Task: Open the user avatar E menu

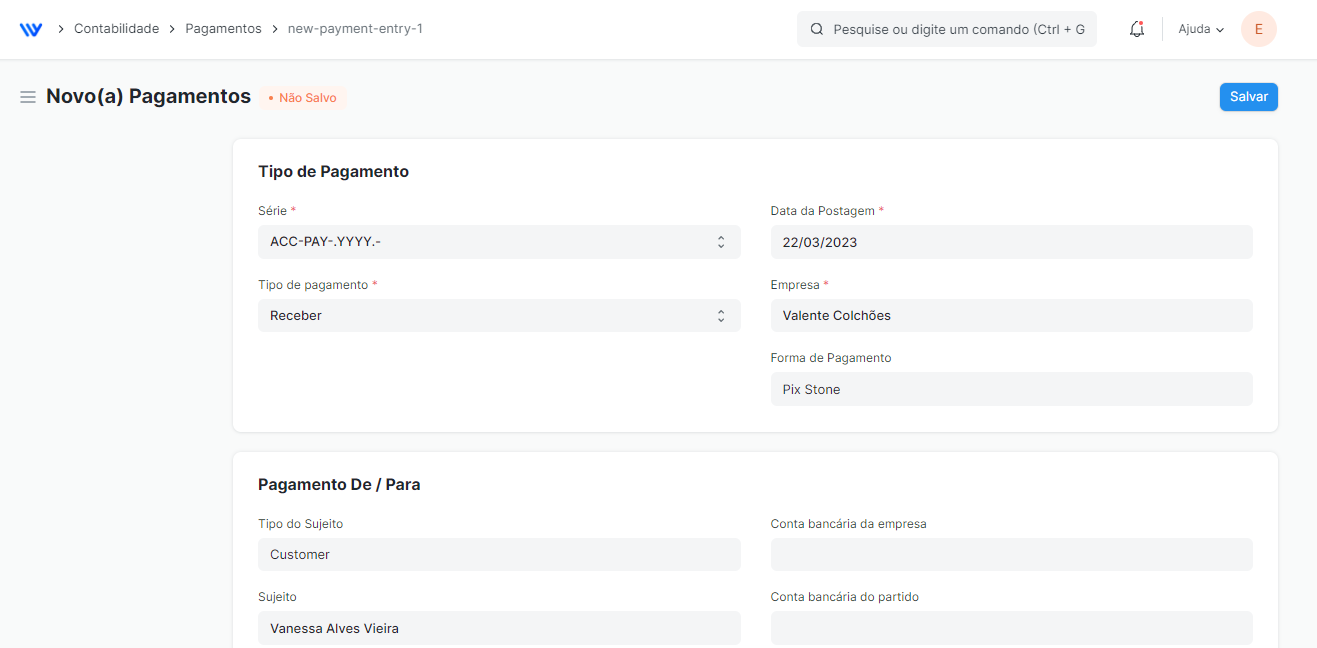Action: click(x=1258, y=29)
